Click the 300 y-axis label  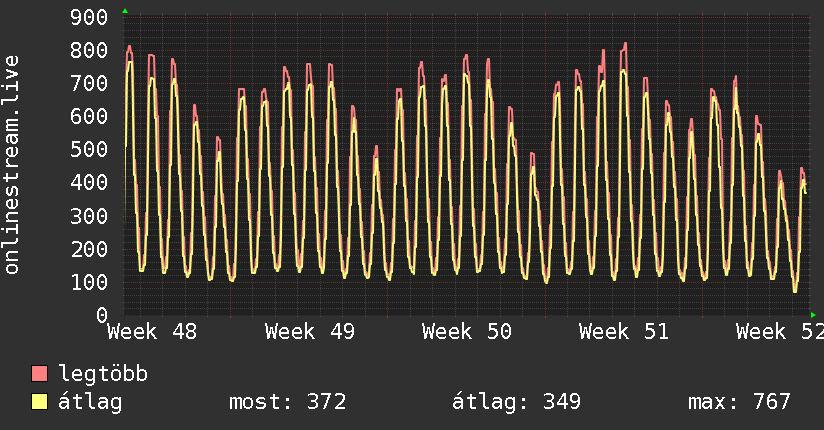click(x=89, y=216)
